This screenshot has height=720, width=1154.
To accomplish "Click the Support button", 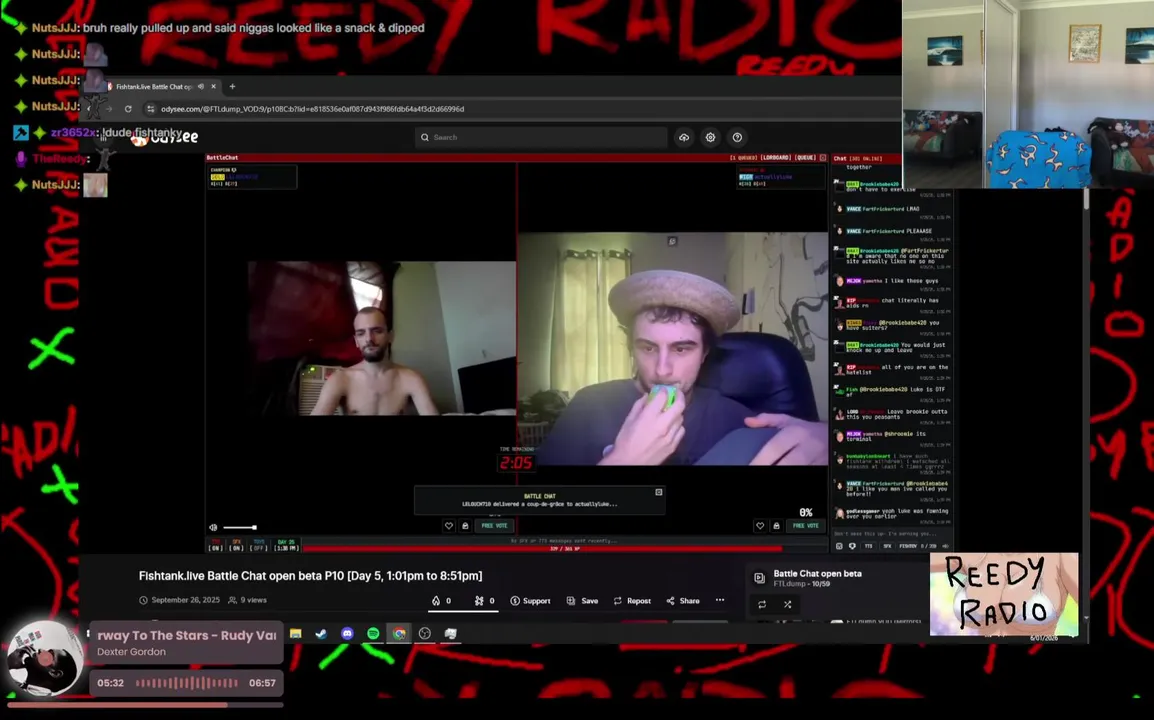I will point(531,601).
